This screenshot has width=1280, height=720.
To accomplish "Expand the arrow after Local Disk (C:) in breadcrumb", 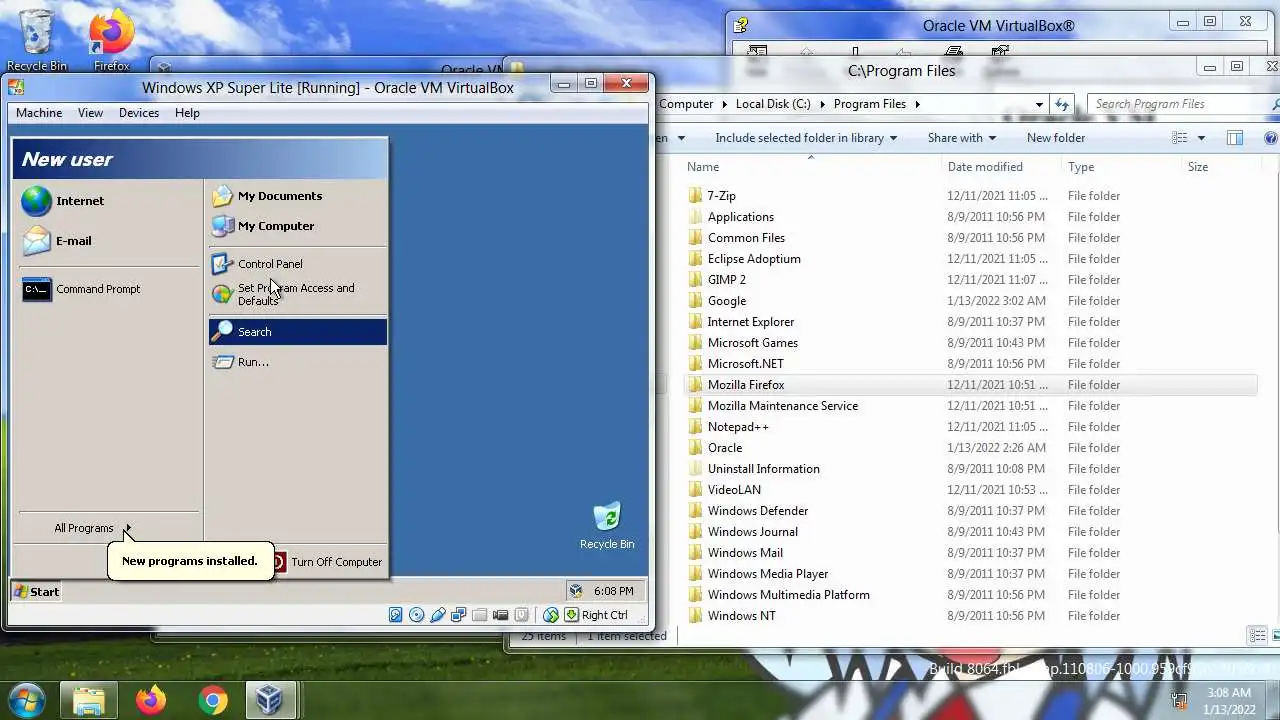I will (x=822, y=104).
